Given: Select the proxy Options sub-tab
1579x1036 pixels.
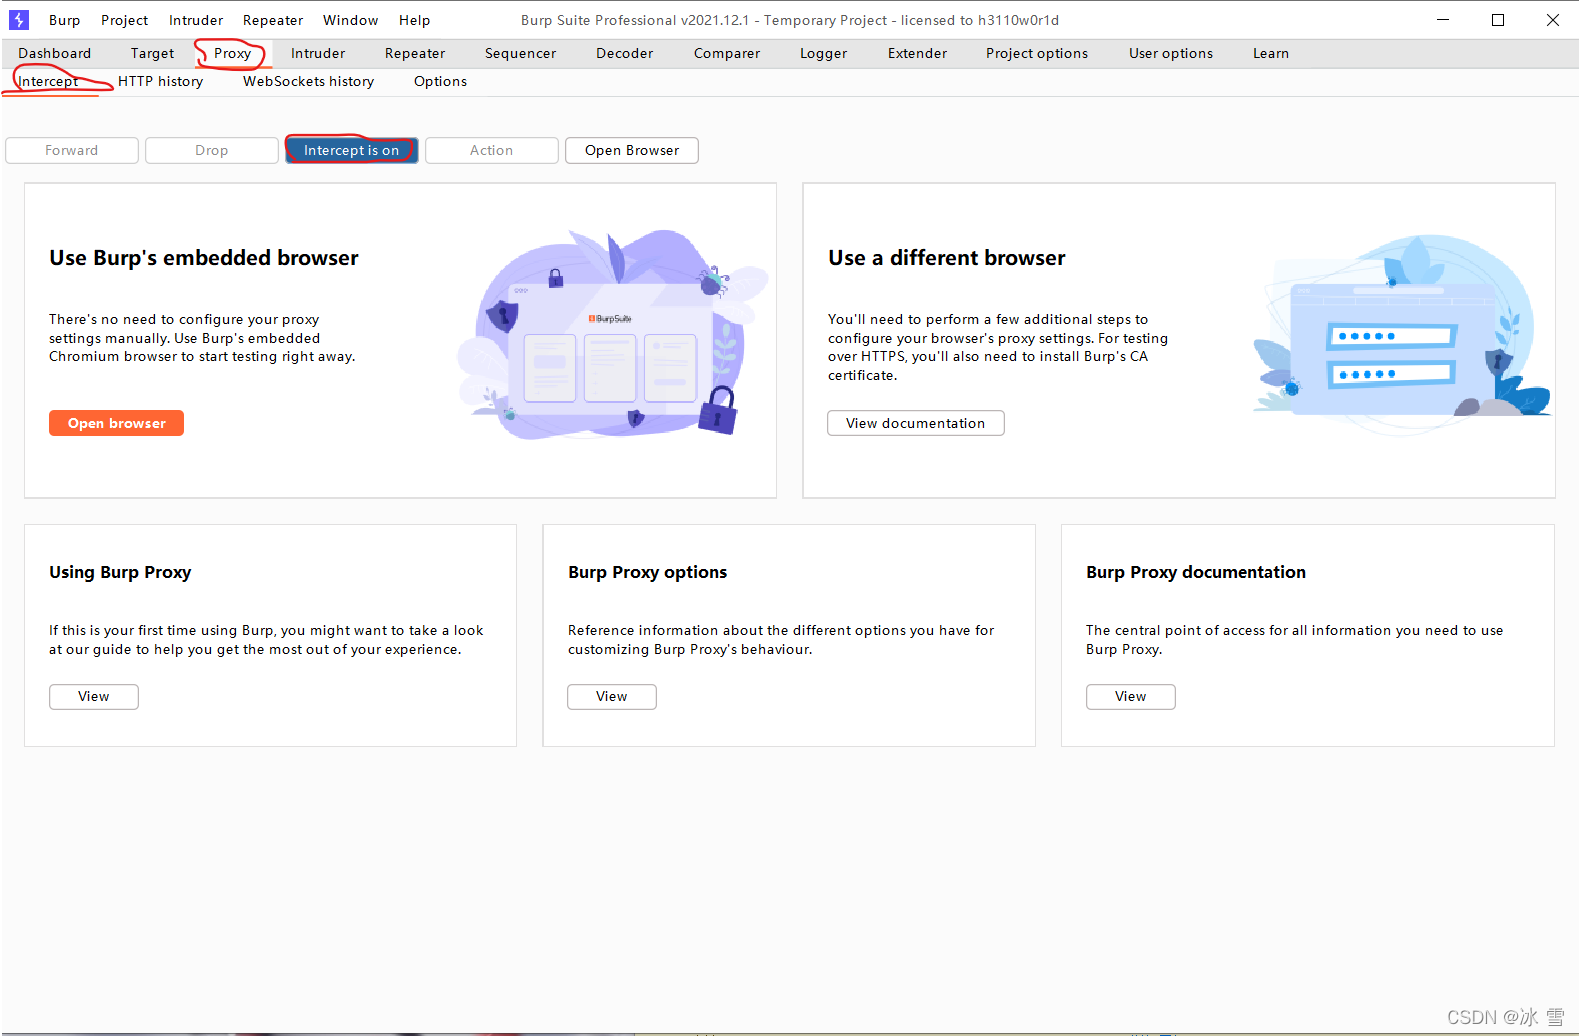Looking at the screenshot, I should 440,81.
